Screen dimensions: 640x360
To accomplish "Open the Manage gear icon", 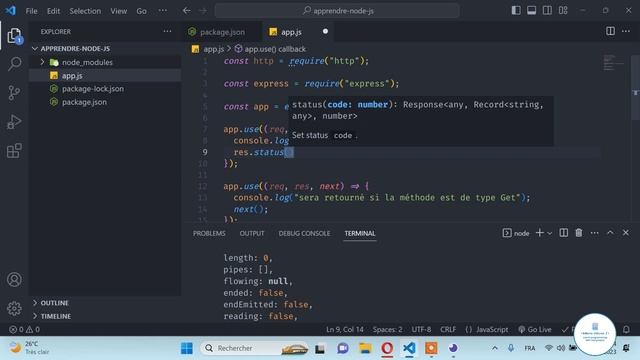I will click(x=14, y=309).
